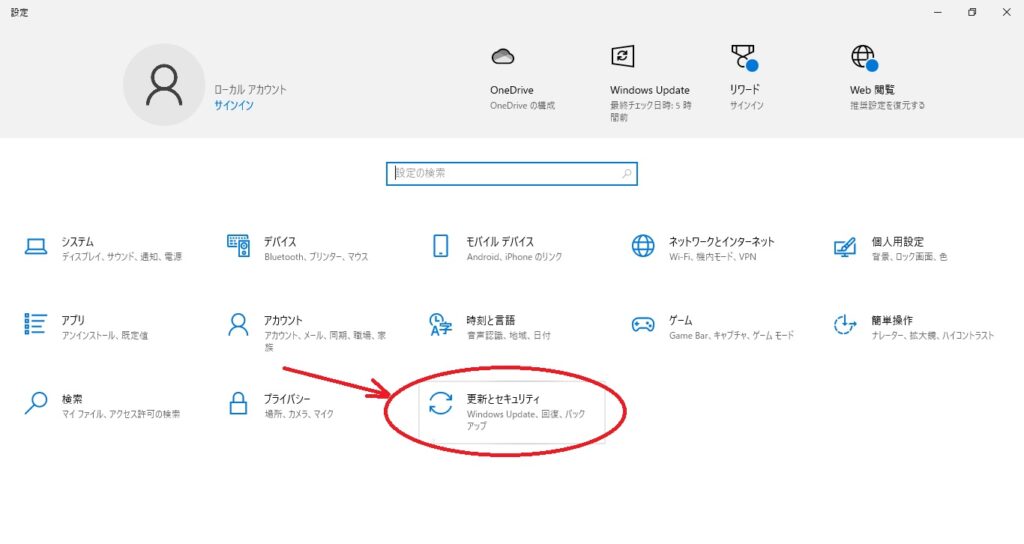Click the 音声認識、地域、日付 description
The width and height of the screenshot is (1024, 544).
(509, 335)
